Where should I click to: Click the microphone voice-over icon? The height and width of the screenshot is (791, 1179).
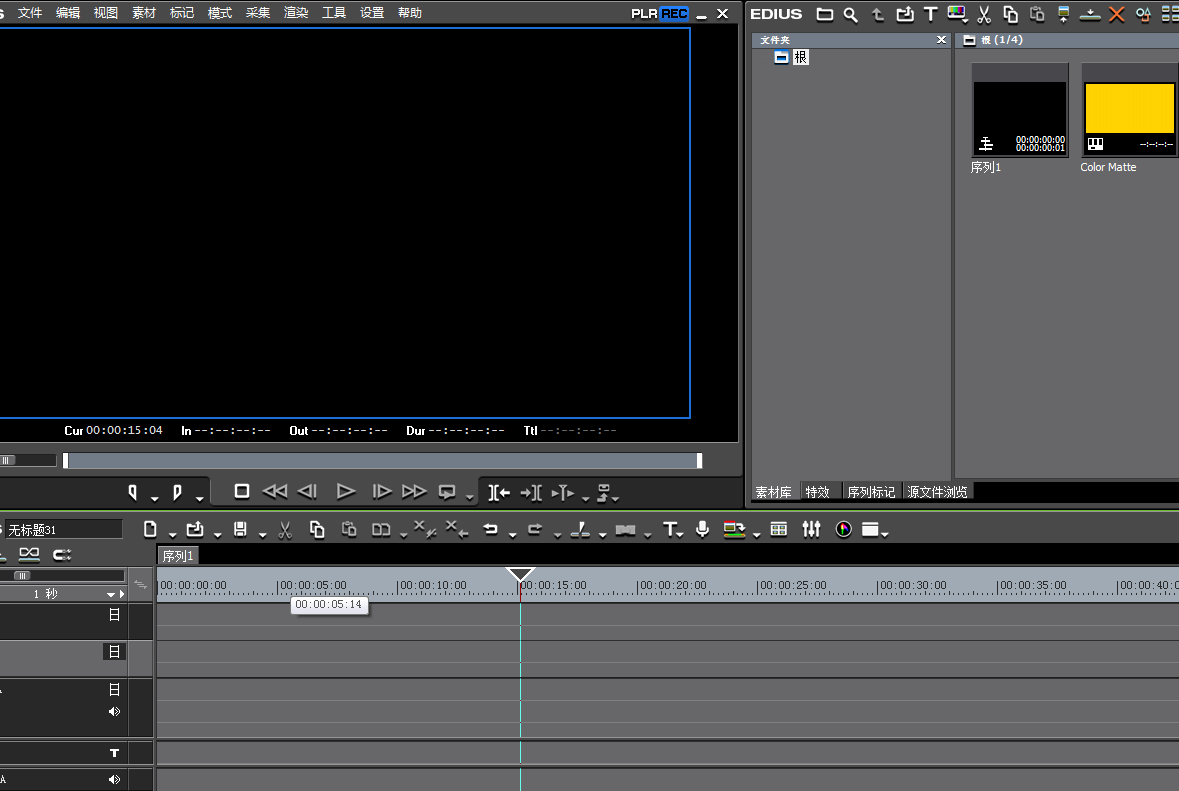[702, 529]
